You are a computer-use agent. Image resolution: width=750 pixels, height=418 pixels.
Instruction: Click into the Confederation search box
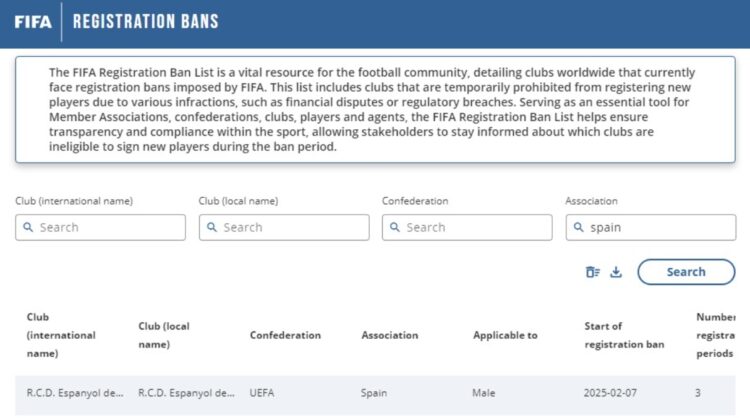[475, 228]
